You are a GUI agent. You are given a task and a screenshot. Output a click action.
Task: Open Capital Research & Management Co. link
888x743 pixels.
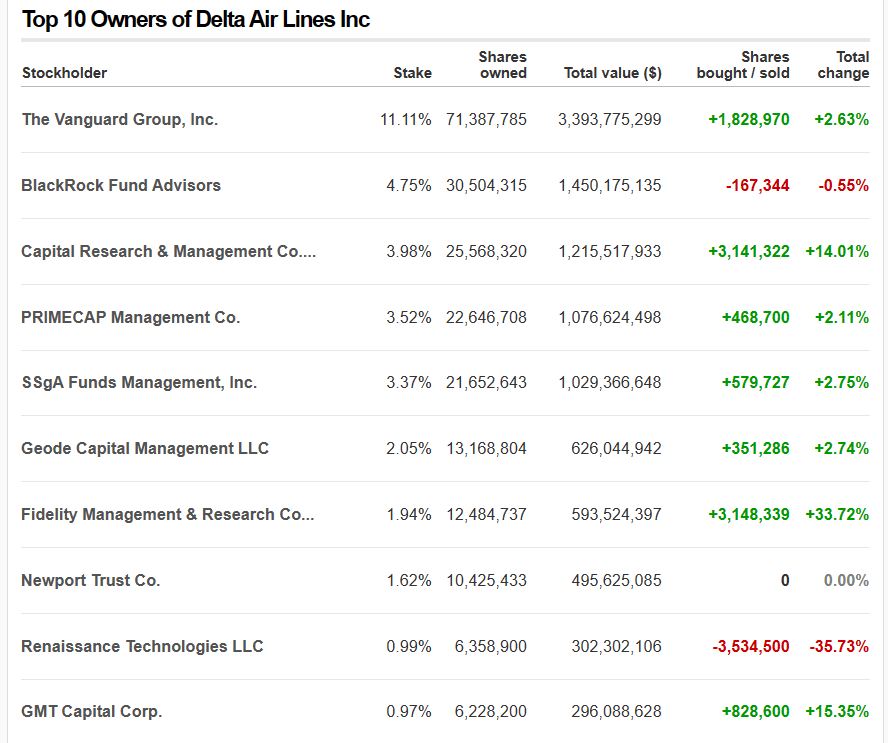(168, 251)
